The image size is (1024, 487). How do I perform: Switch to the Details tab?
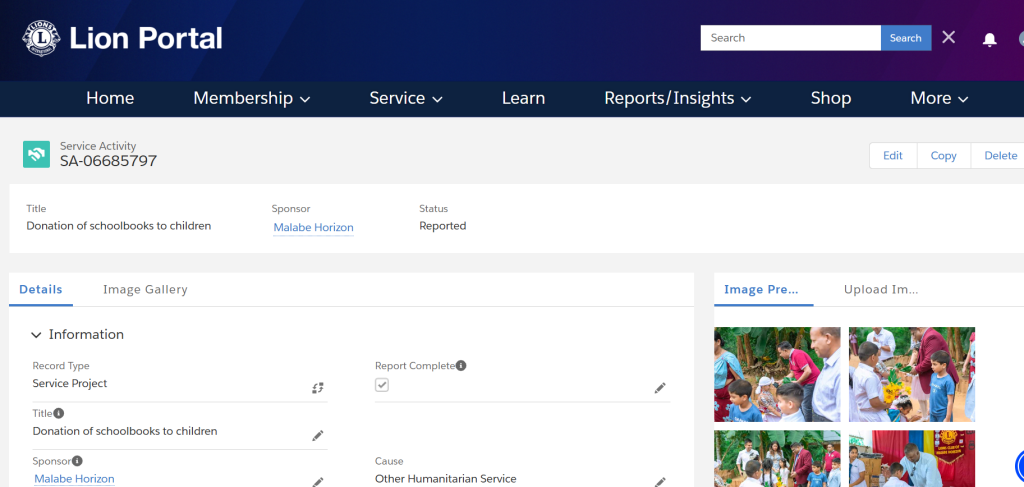pyautogui.click(x=40, y=290)
